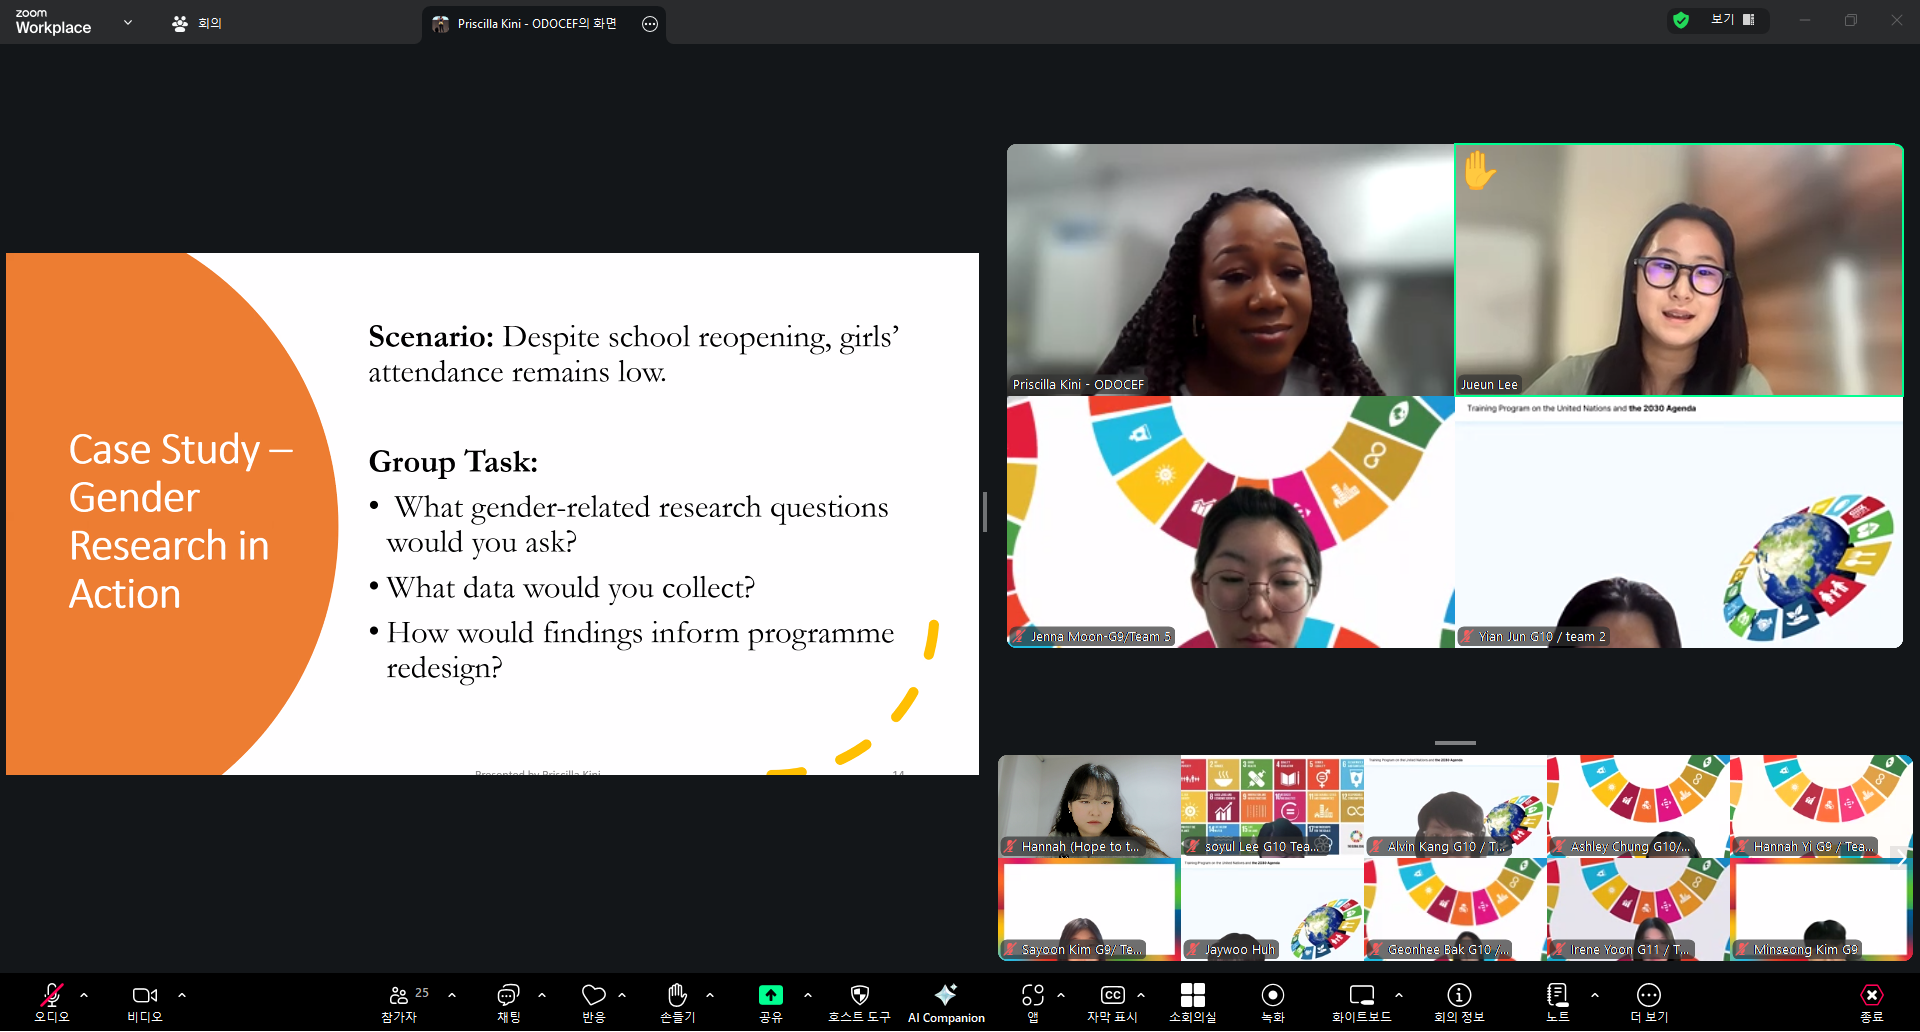Select Geonhee Bak G10 video thumbnail

coord(1455,909)
